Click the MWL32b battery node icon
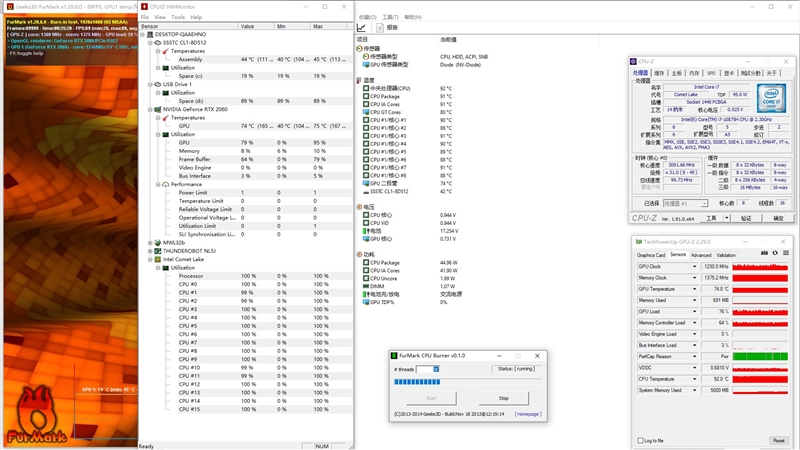 [158, 243]
